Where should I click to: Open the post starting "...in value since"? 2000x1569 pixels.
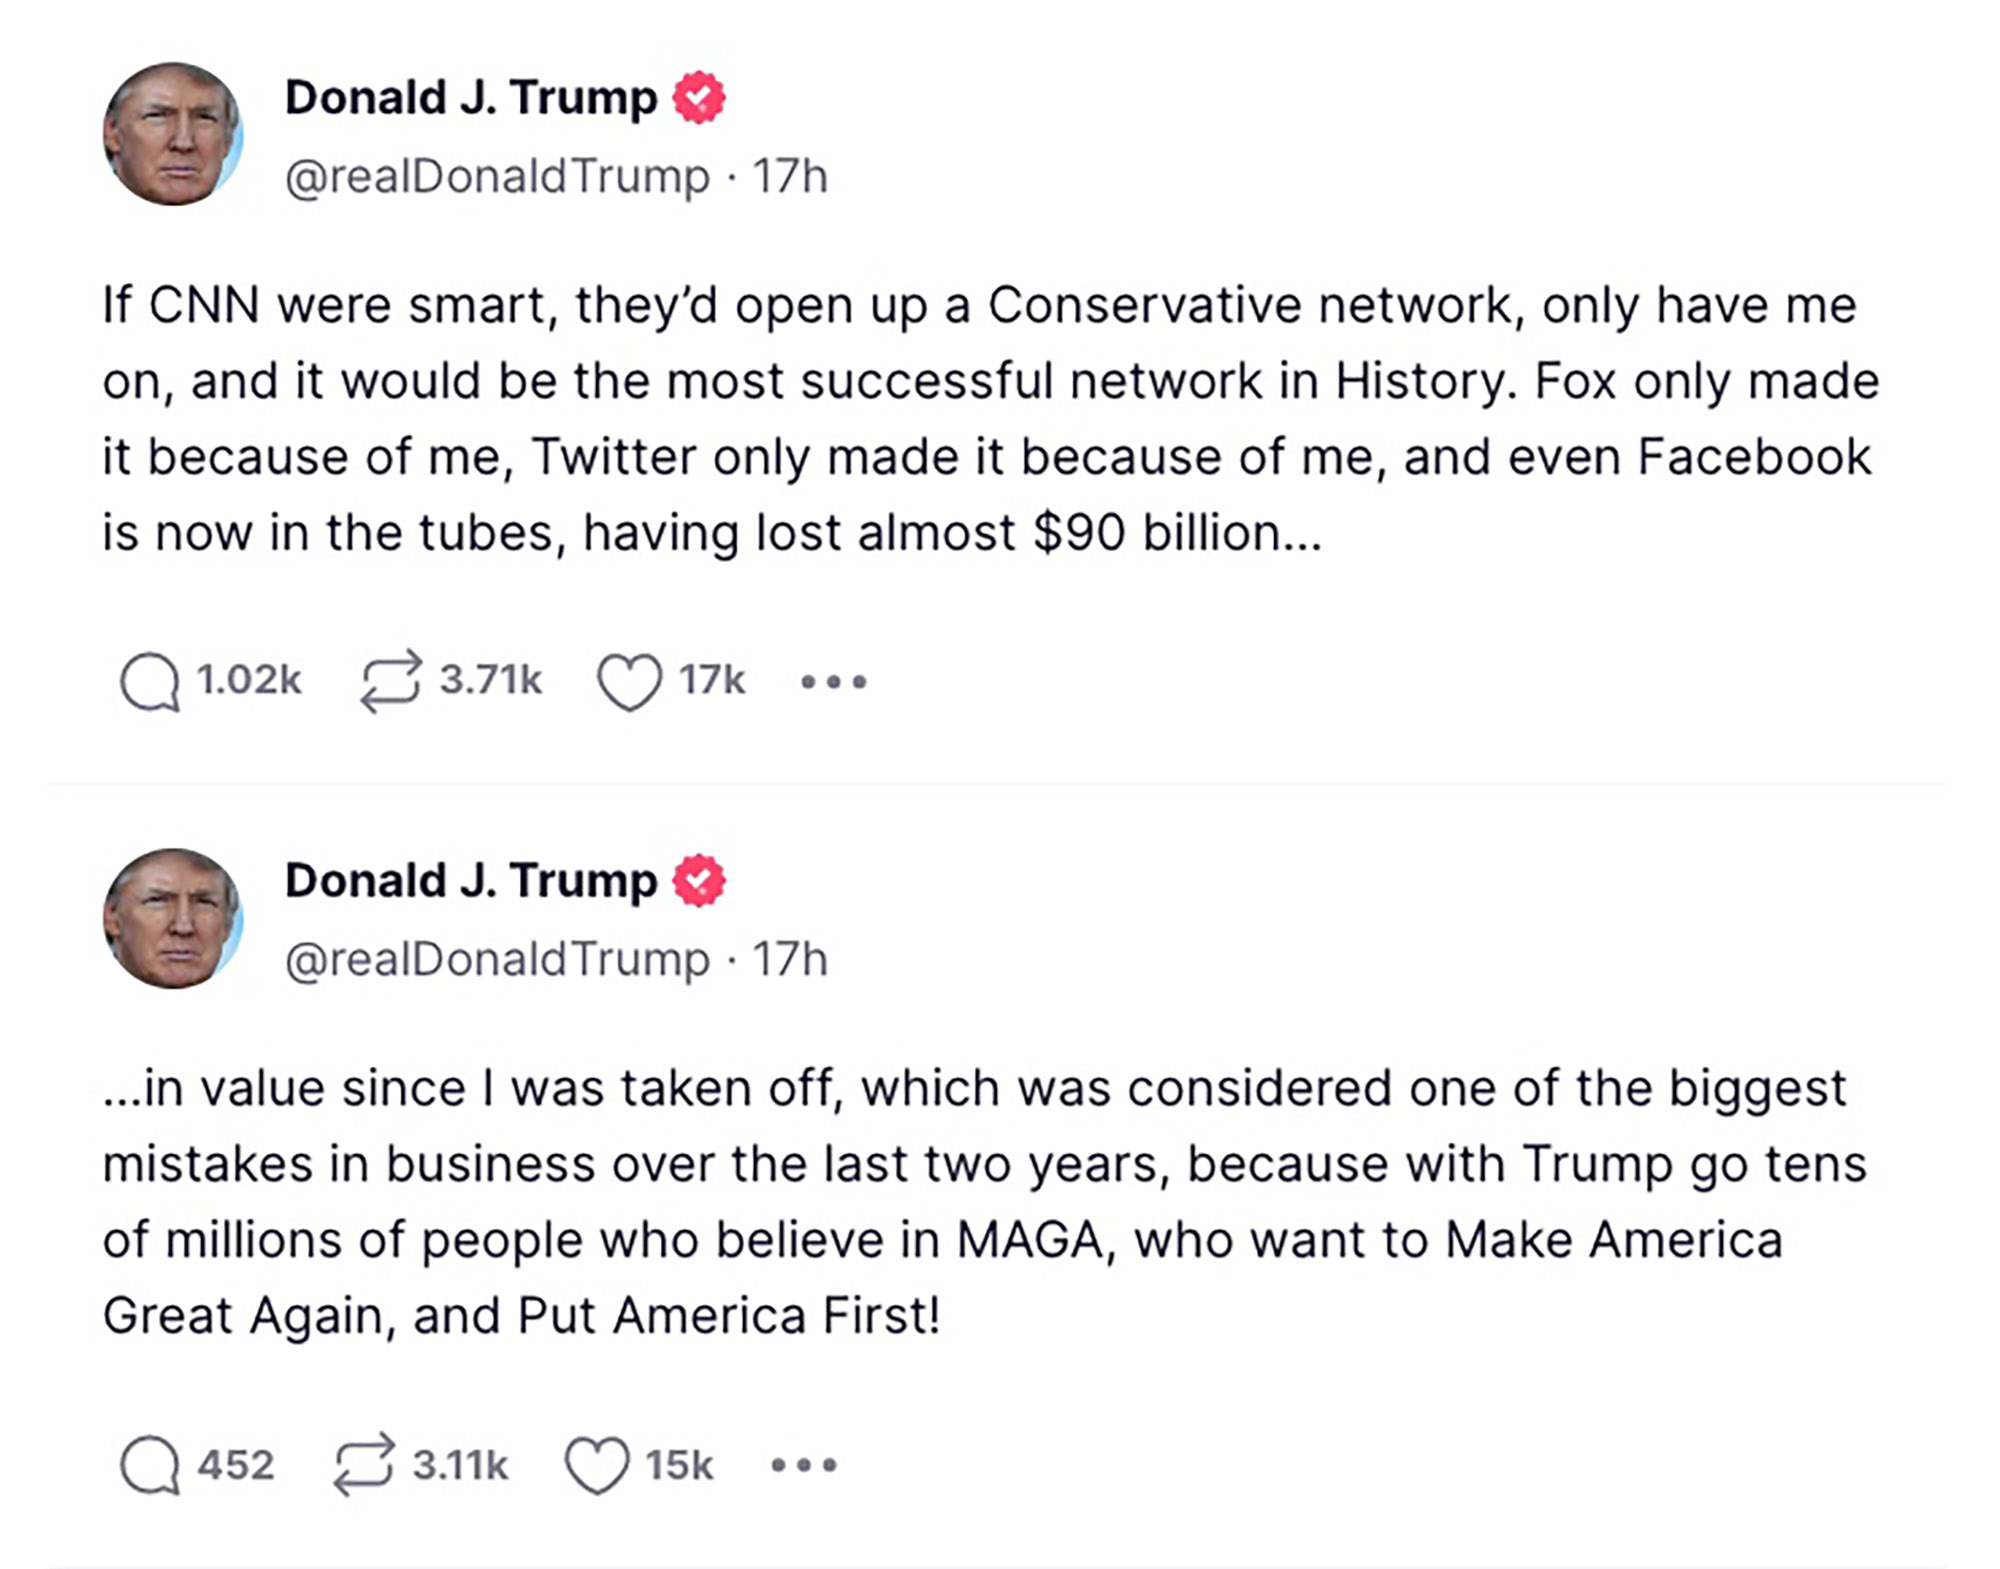point(985,1202)
